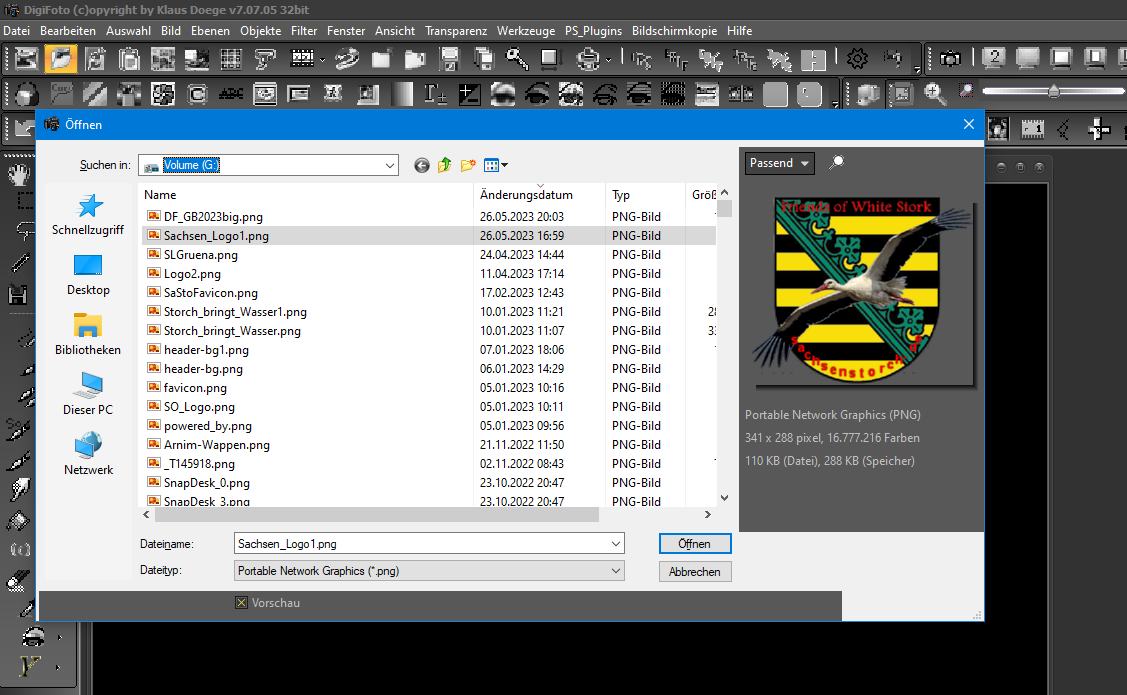Viewport: 1127px width, 695px height.
Task: Expand the 'Suchen in' drive dropdown
Action: coord(390,165)
